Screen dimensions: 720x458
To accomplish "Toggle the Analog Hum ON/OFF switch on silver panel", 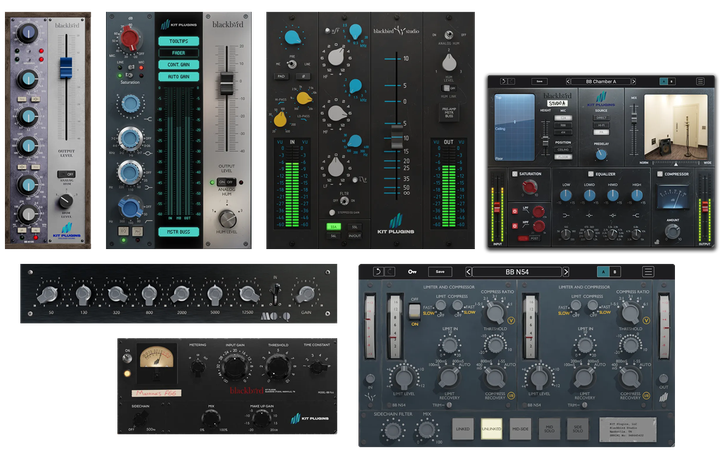I will point(226,182).
